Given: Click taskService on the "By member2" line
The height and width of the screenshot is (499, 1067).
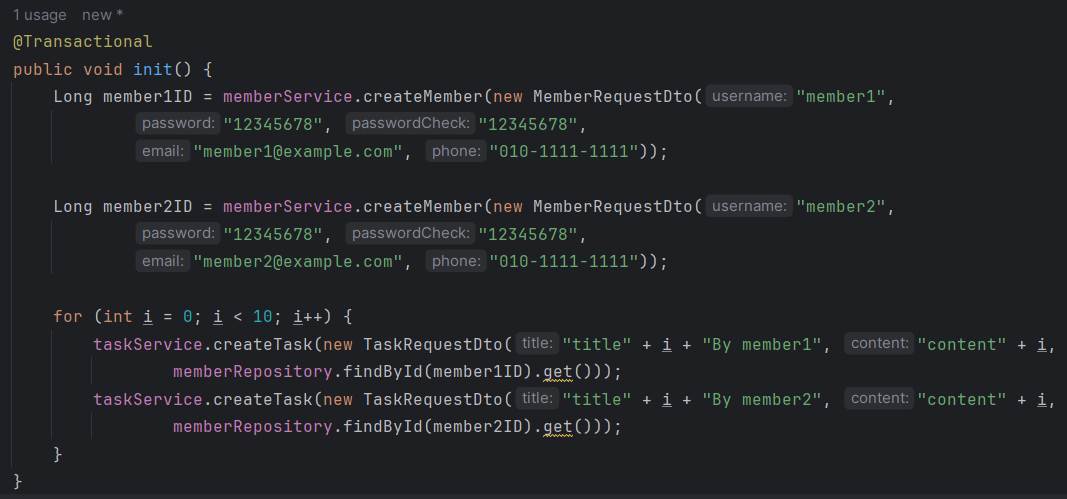Looking at the screenshot, I should point(148,400).
